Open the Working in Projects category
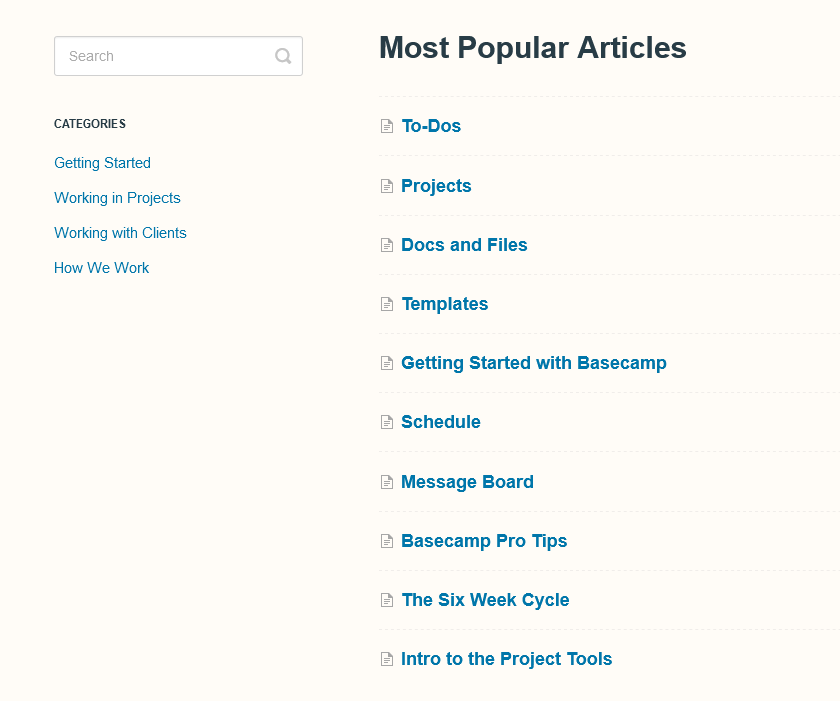Screen dimensions: 840x701 (117, 197)
